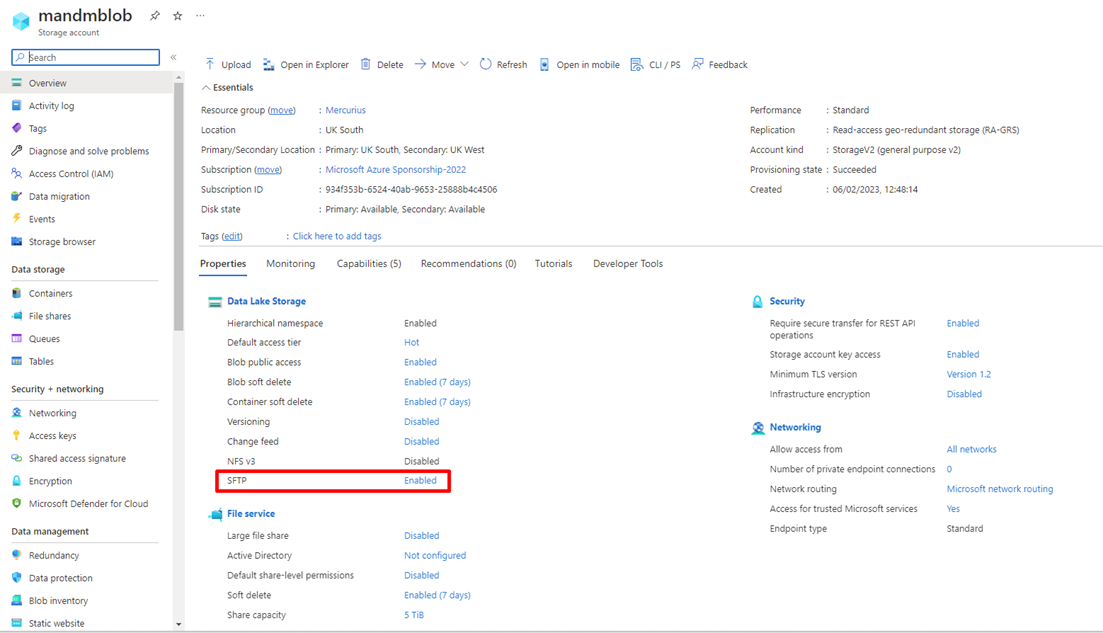The image size is (1103, 633).
Task: Open Data migration in sidebar
Action: [59, 196]
